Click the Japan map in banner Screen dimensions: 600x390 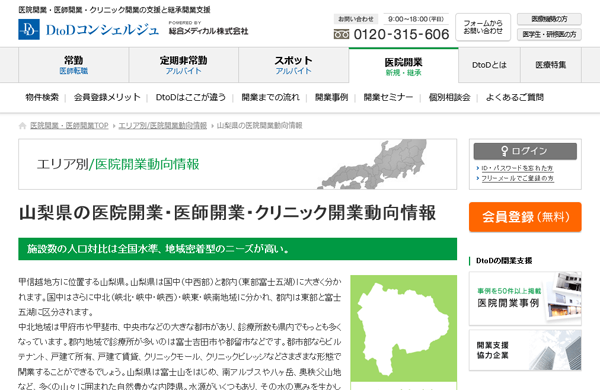(x=372, y=164)
